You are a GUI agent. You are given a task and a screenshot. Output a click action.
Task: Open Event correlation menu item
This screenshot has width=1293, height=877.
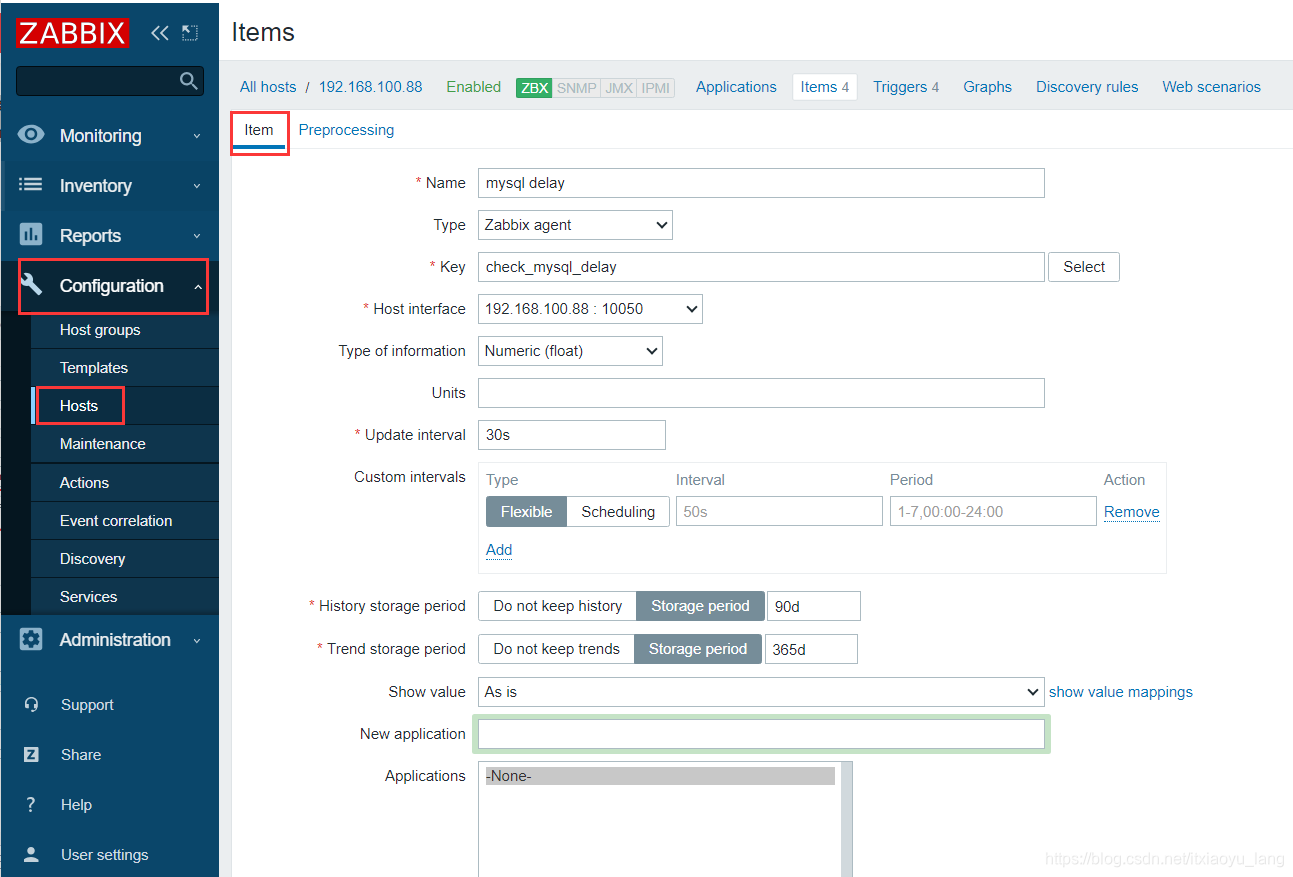(x=125, y=521)
